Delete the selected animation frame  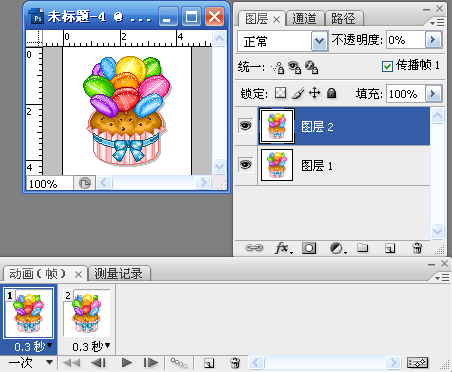pyautogui.click(x=235, y=363)
